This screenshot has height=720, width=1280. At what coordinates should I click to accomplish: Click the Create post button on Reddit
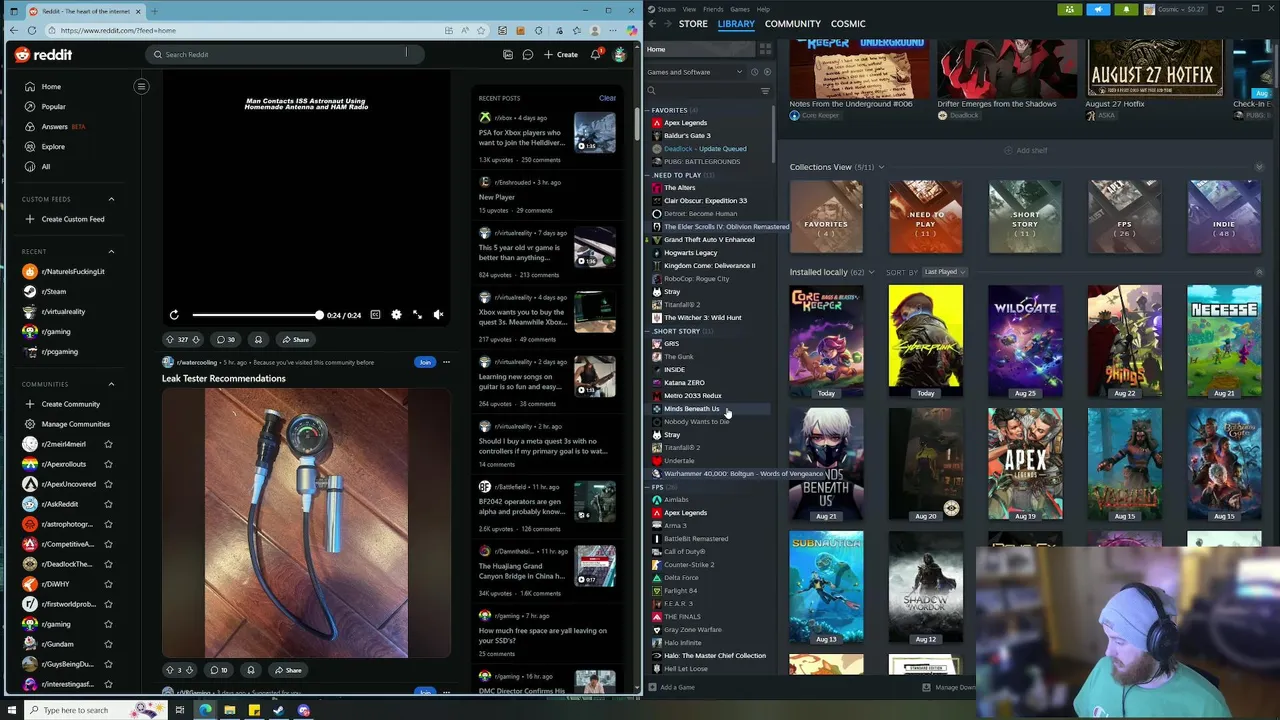561,55
